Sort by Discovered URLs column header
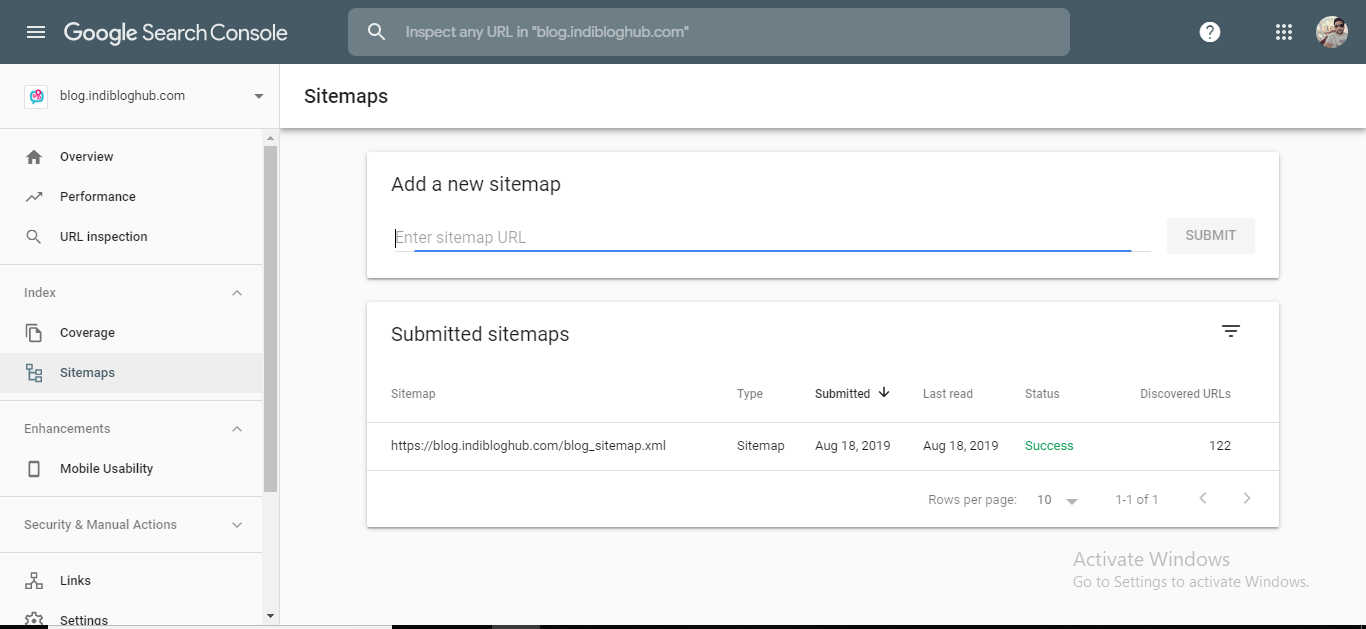 tap(1185, 394)
